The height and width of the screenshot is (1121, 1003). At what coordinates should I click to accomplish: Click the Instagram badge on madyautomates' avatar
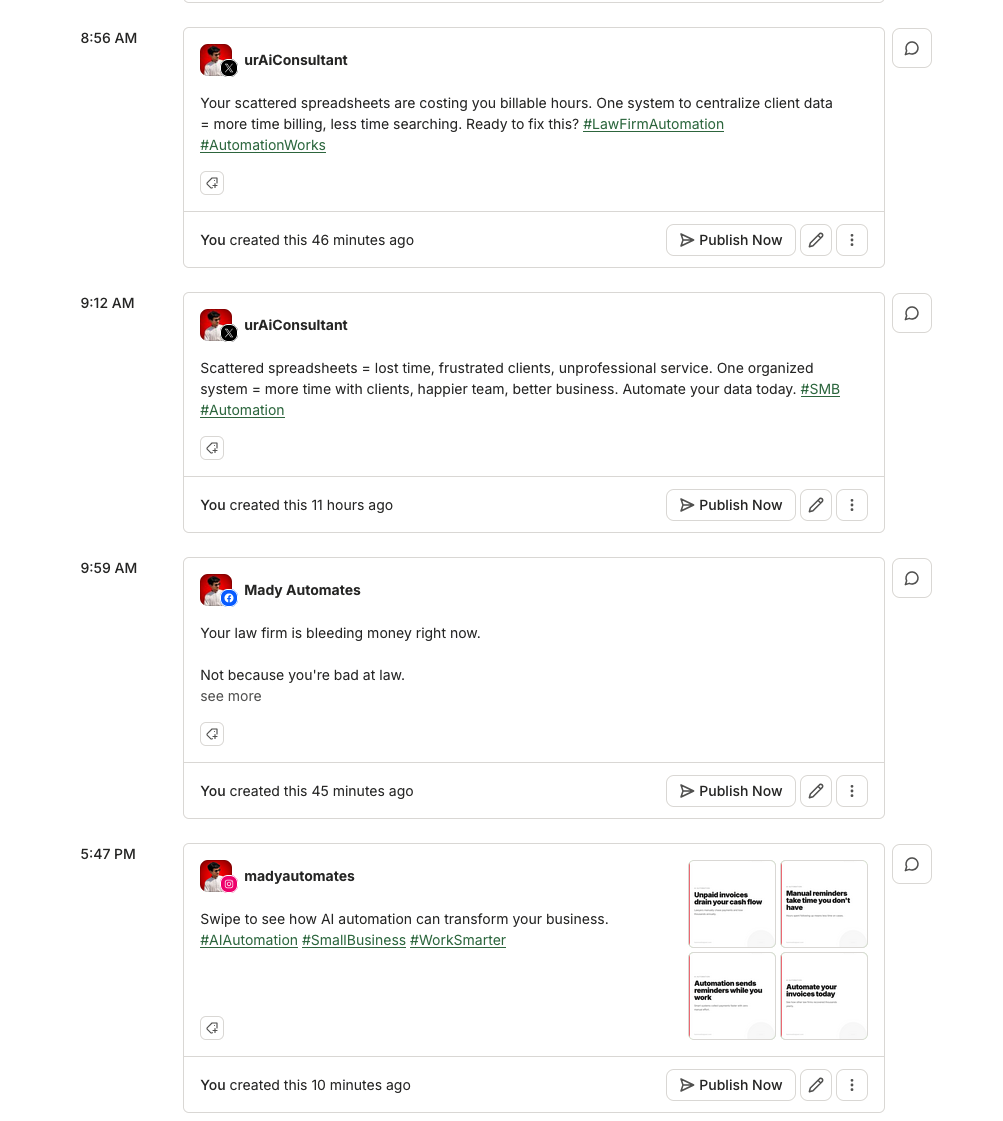229,884
